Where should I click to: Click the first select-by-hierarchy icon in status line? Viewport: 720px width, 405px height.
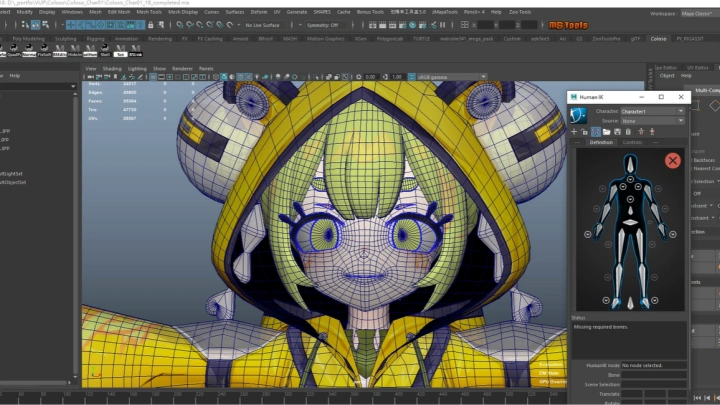click(x=24, y=25)
